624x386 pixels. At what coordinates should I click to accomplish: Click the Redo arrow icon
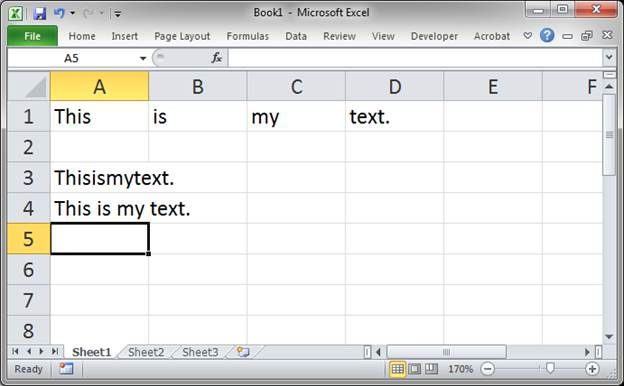(87, 14)
